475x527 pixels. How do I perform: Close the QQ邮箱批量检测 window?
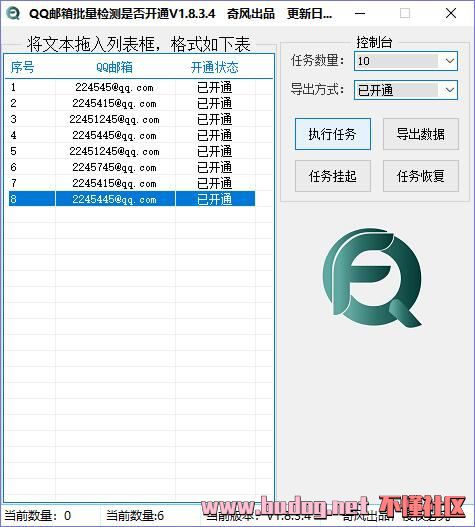tap(451, 13)
